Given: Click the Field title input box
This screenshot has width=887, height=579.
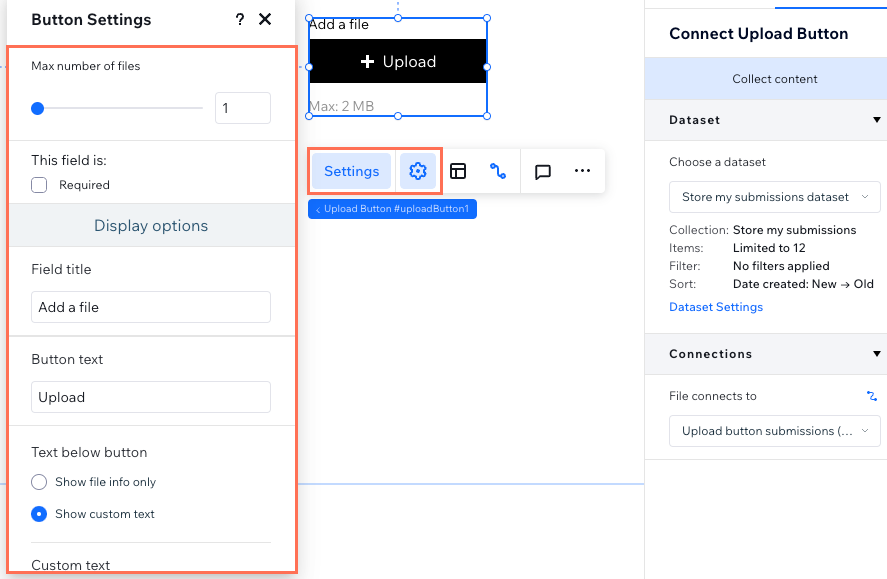Looking at the screenshot, I should (x=151, y=307).
